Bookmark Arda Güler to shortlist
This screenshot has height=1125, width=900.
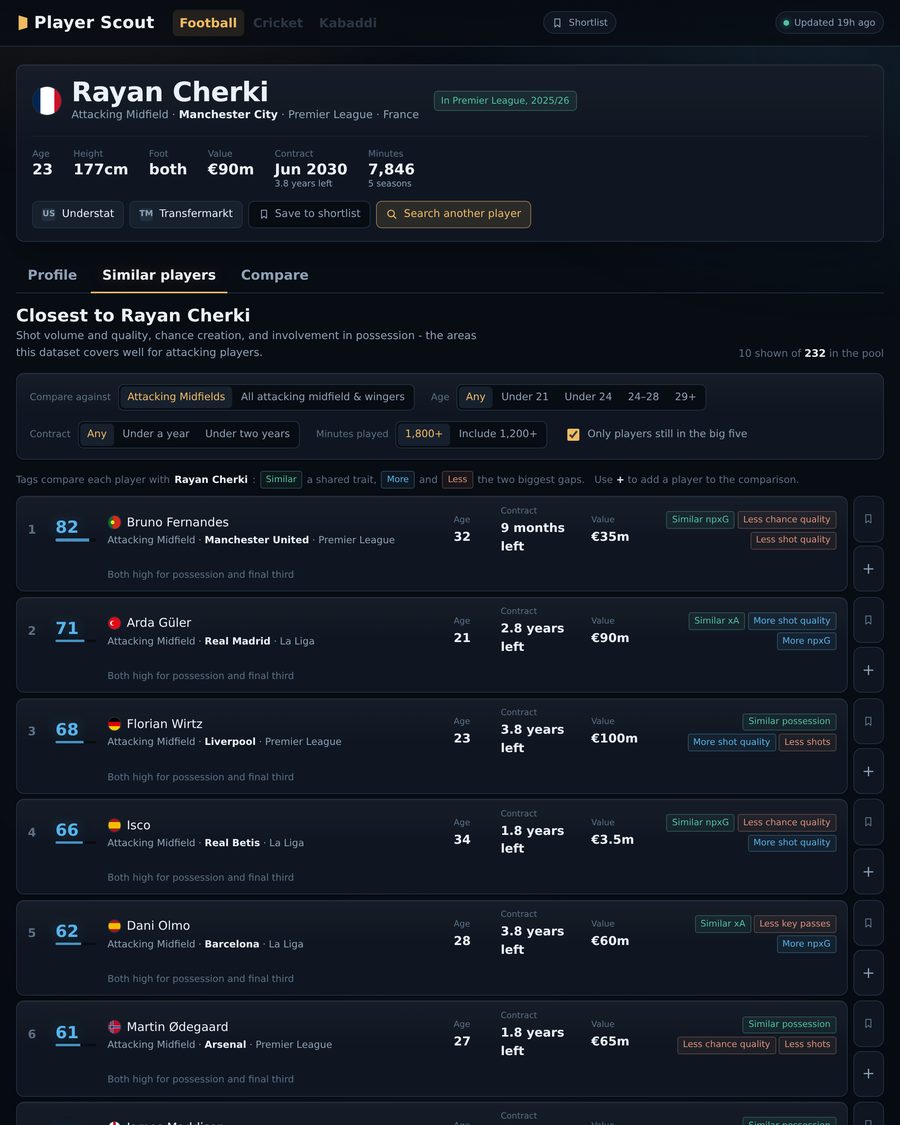(868, 620)
